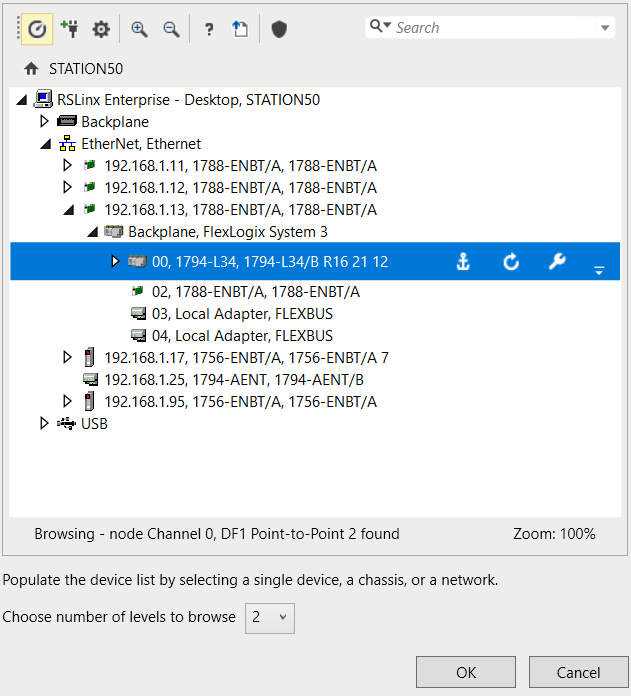Open the search box history dropdown arrow
631x696 pixels.
coord(605,28)
